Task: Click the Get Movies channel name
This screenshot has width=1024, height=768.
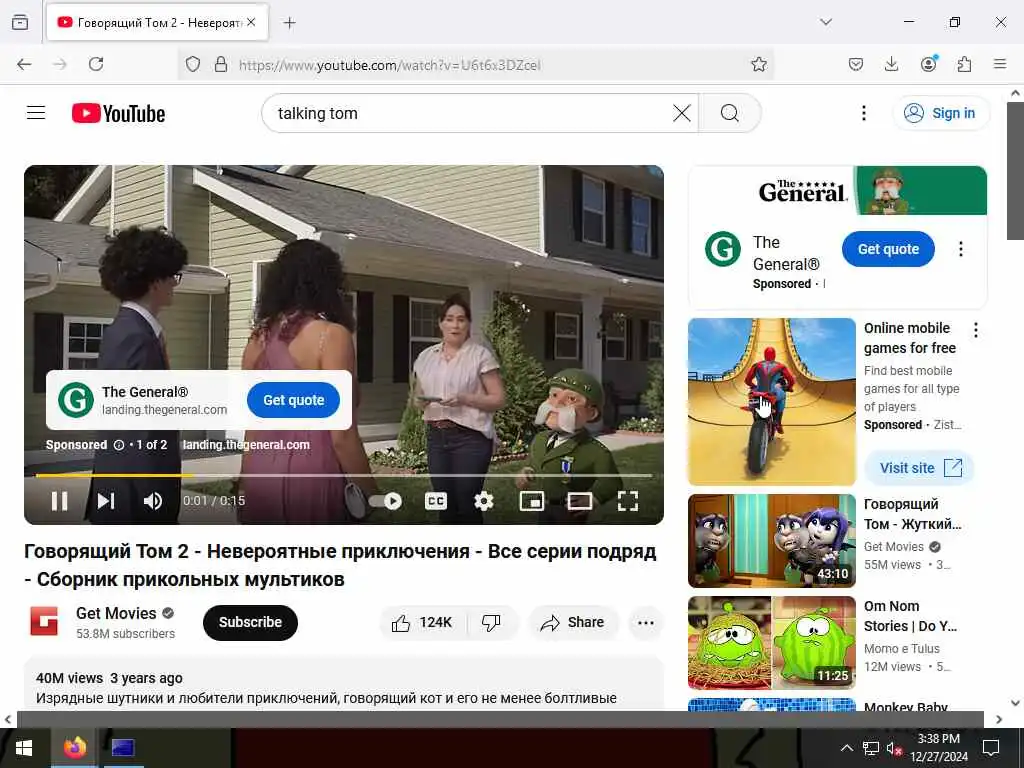Action: click(116, 613)
